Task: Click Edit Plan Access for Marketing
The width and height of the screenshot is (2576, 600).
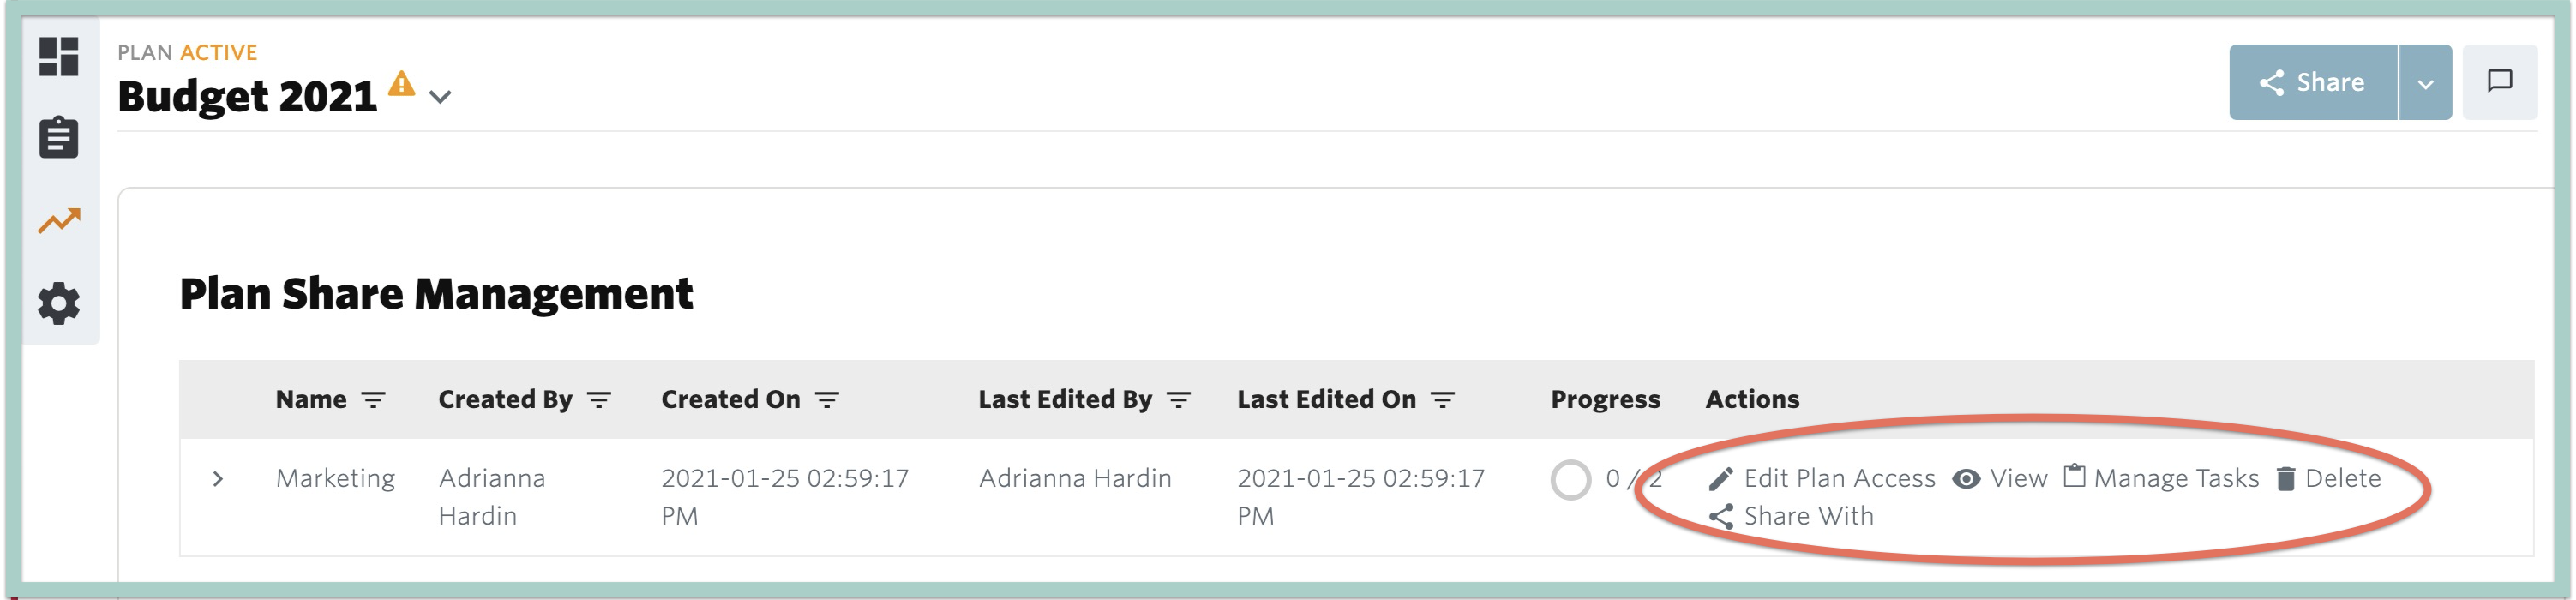Action: [x=1822, y=479]
